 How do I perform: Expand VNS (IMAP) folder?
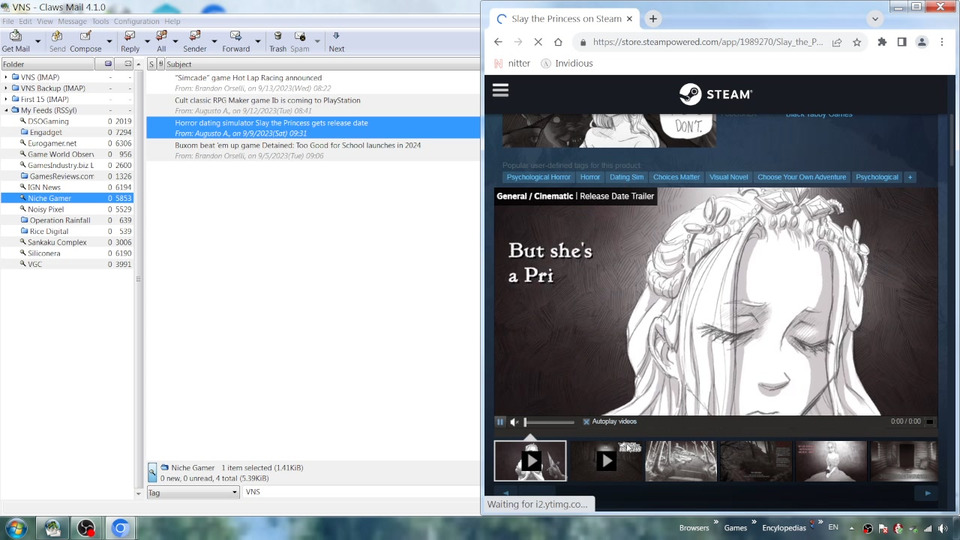click(x=6, y=77)
